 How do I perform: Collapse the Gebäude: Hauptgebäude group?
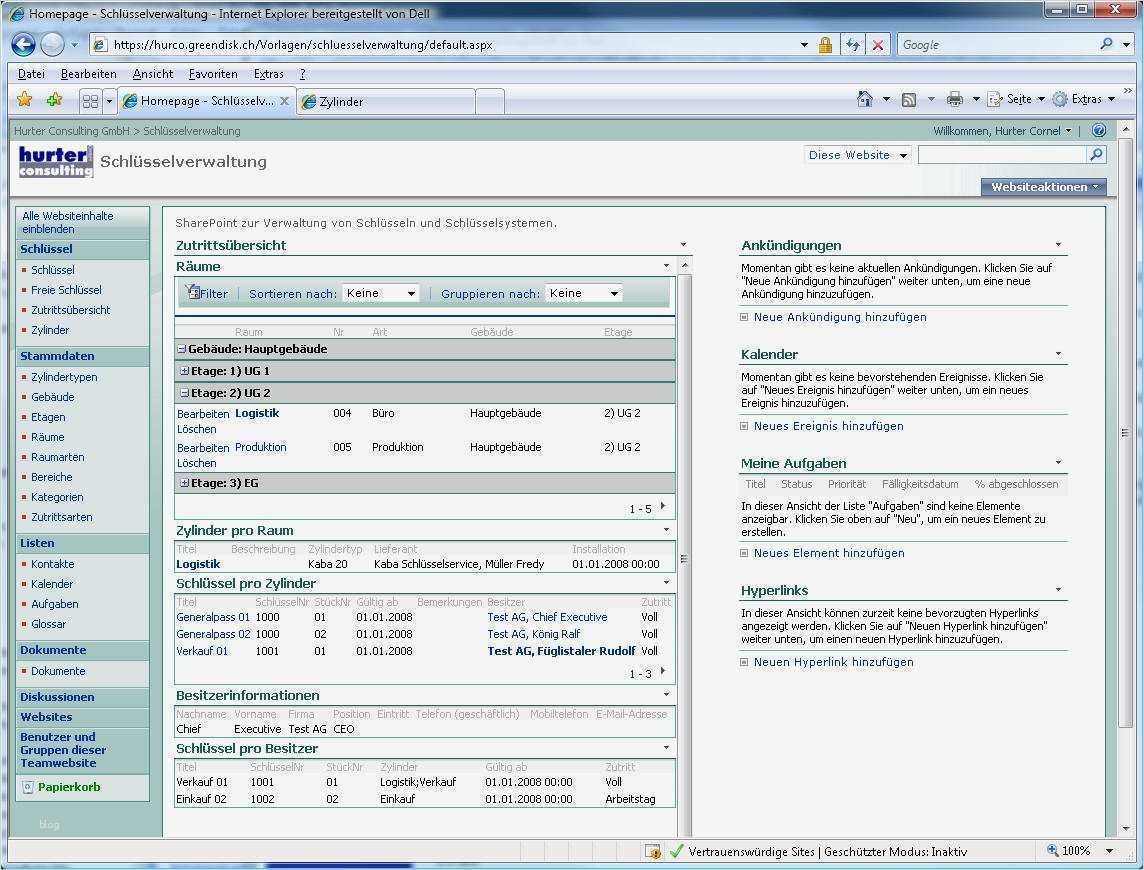pos(182,349)
